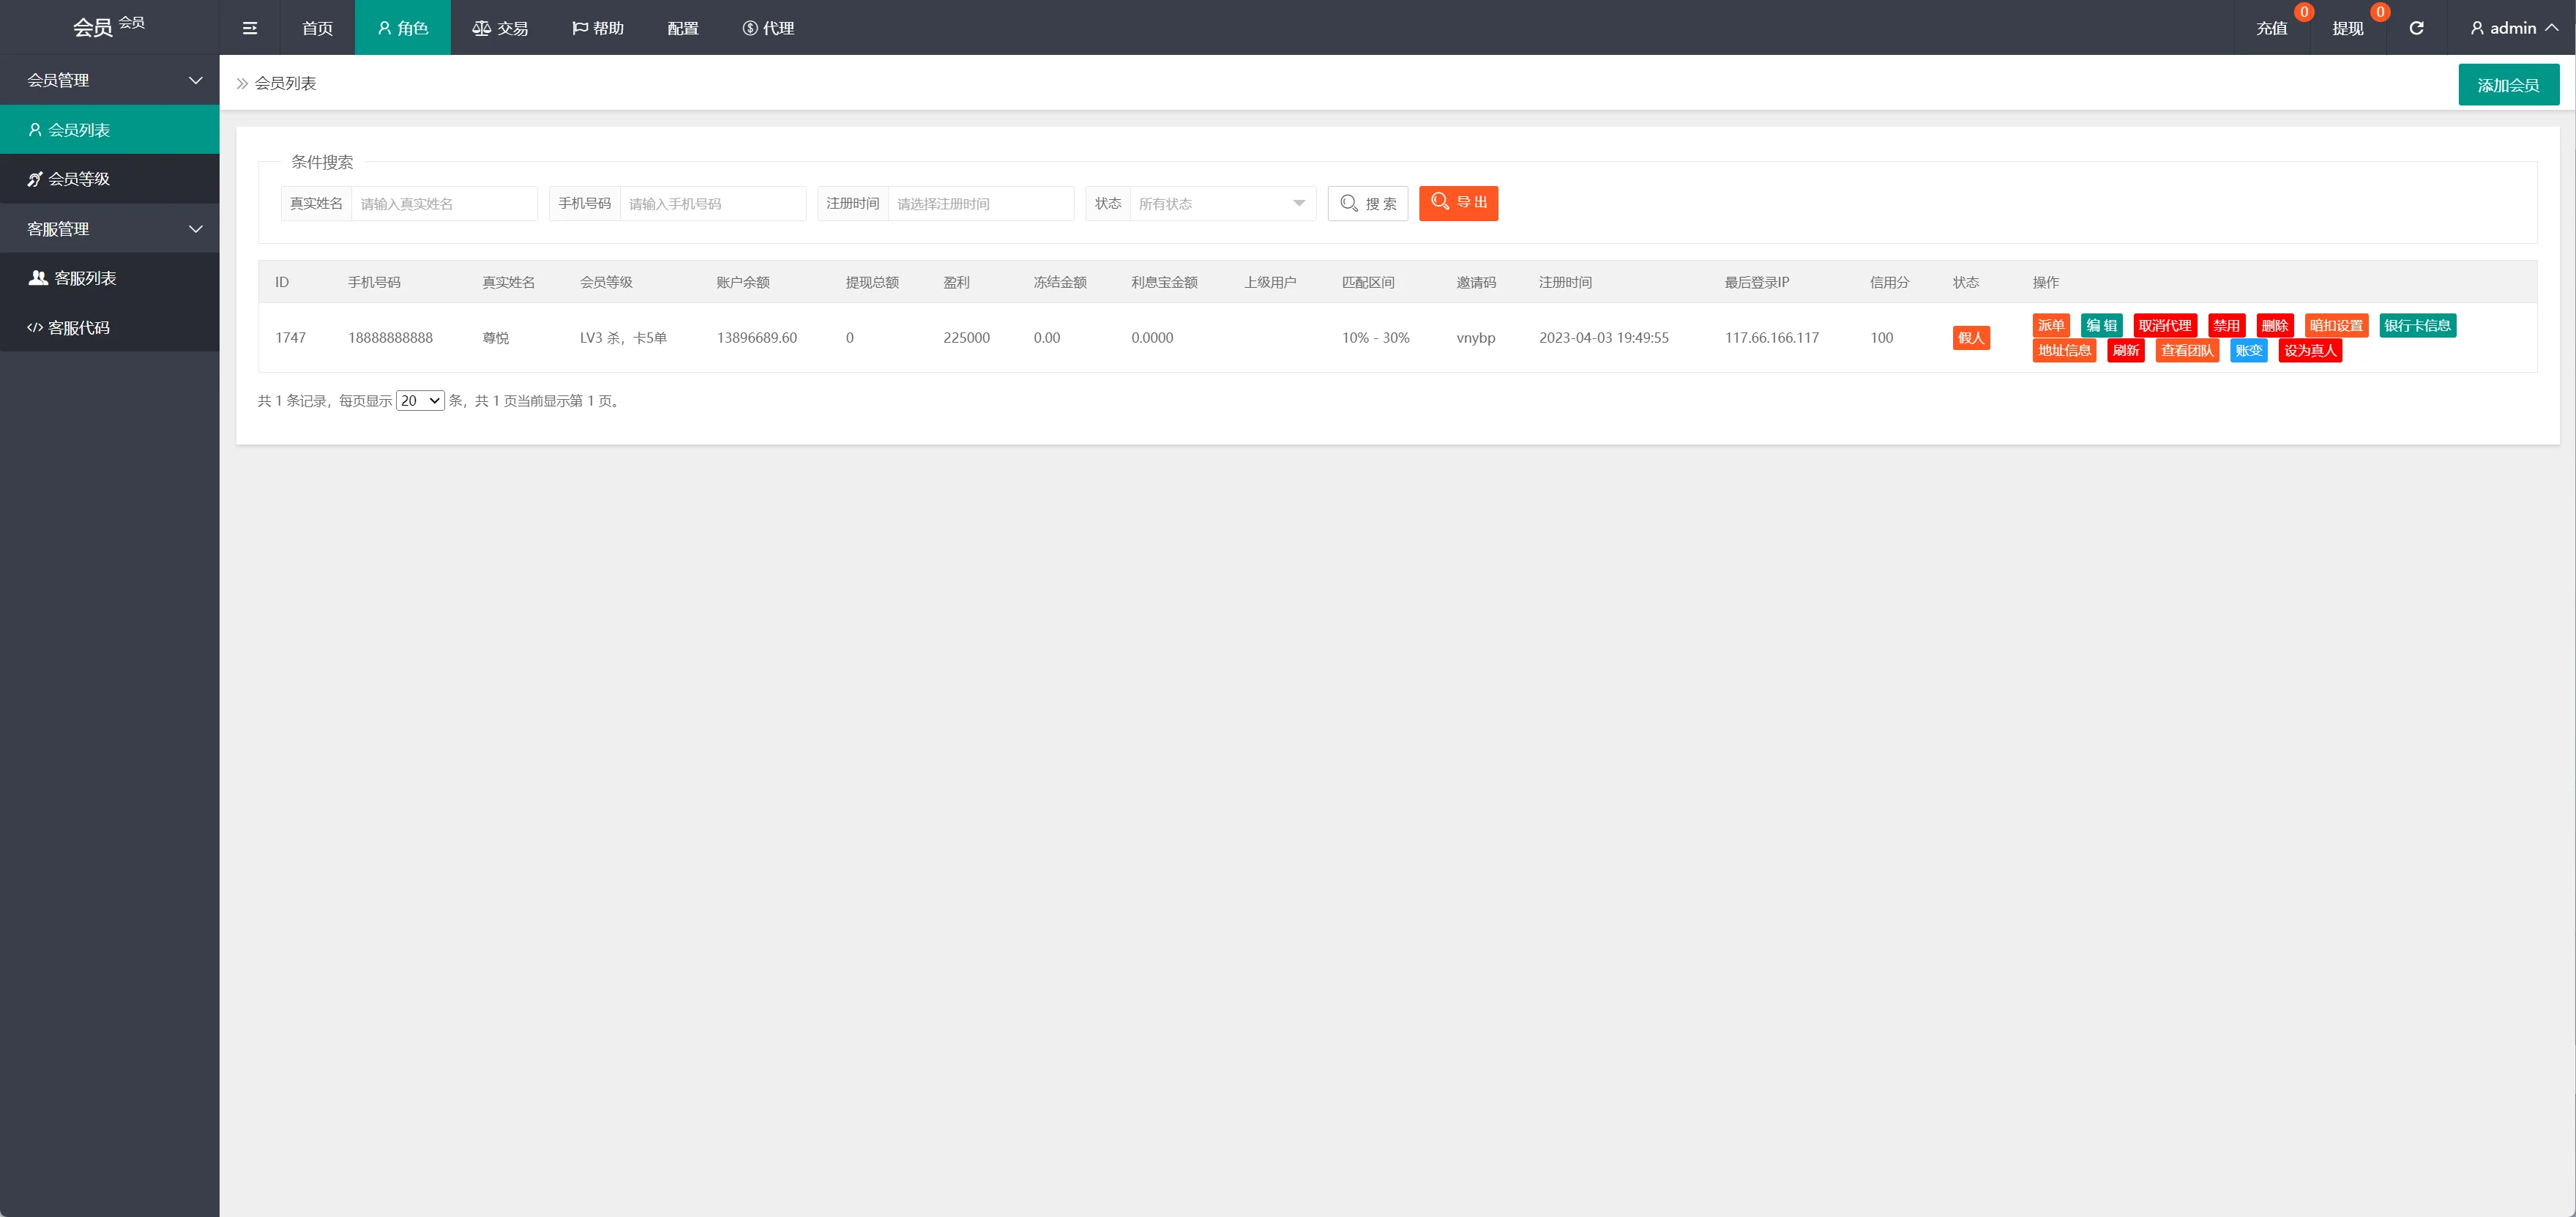2576x1217 pixels.
Task: Open the 充值 recharge notification
Action: 2271,28
